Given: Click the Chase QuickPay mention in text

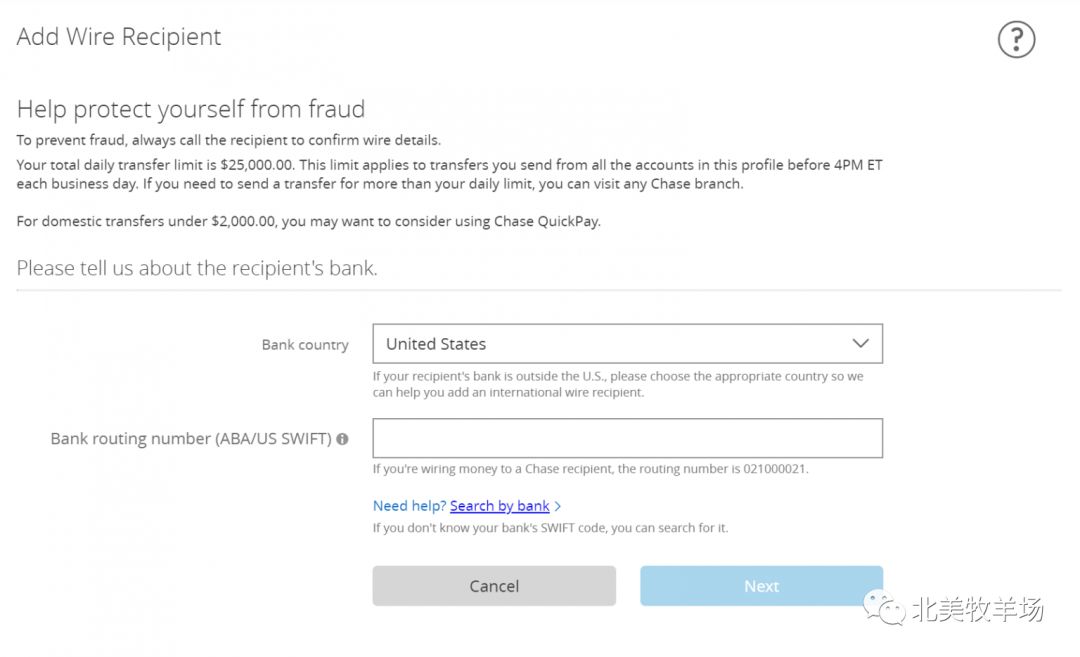Looking at the screenshot, I should [547, 221].
